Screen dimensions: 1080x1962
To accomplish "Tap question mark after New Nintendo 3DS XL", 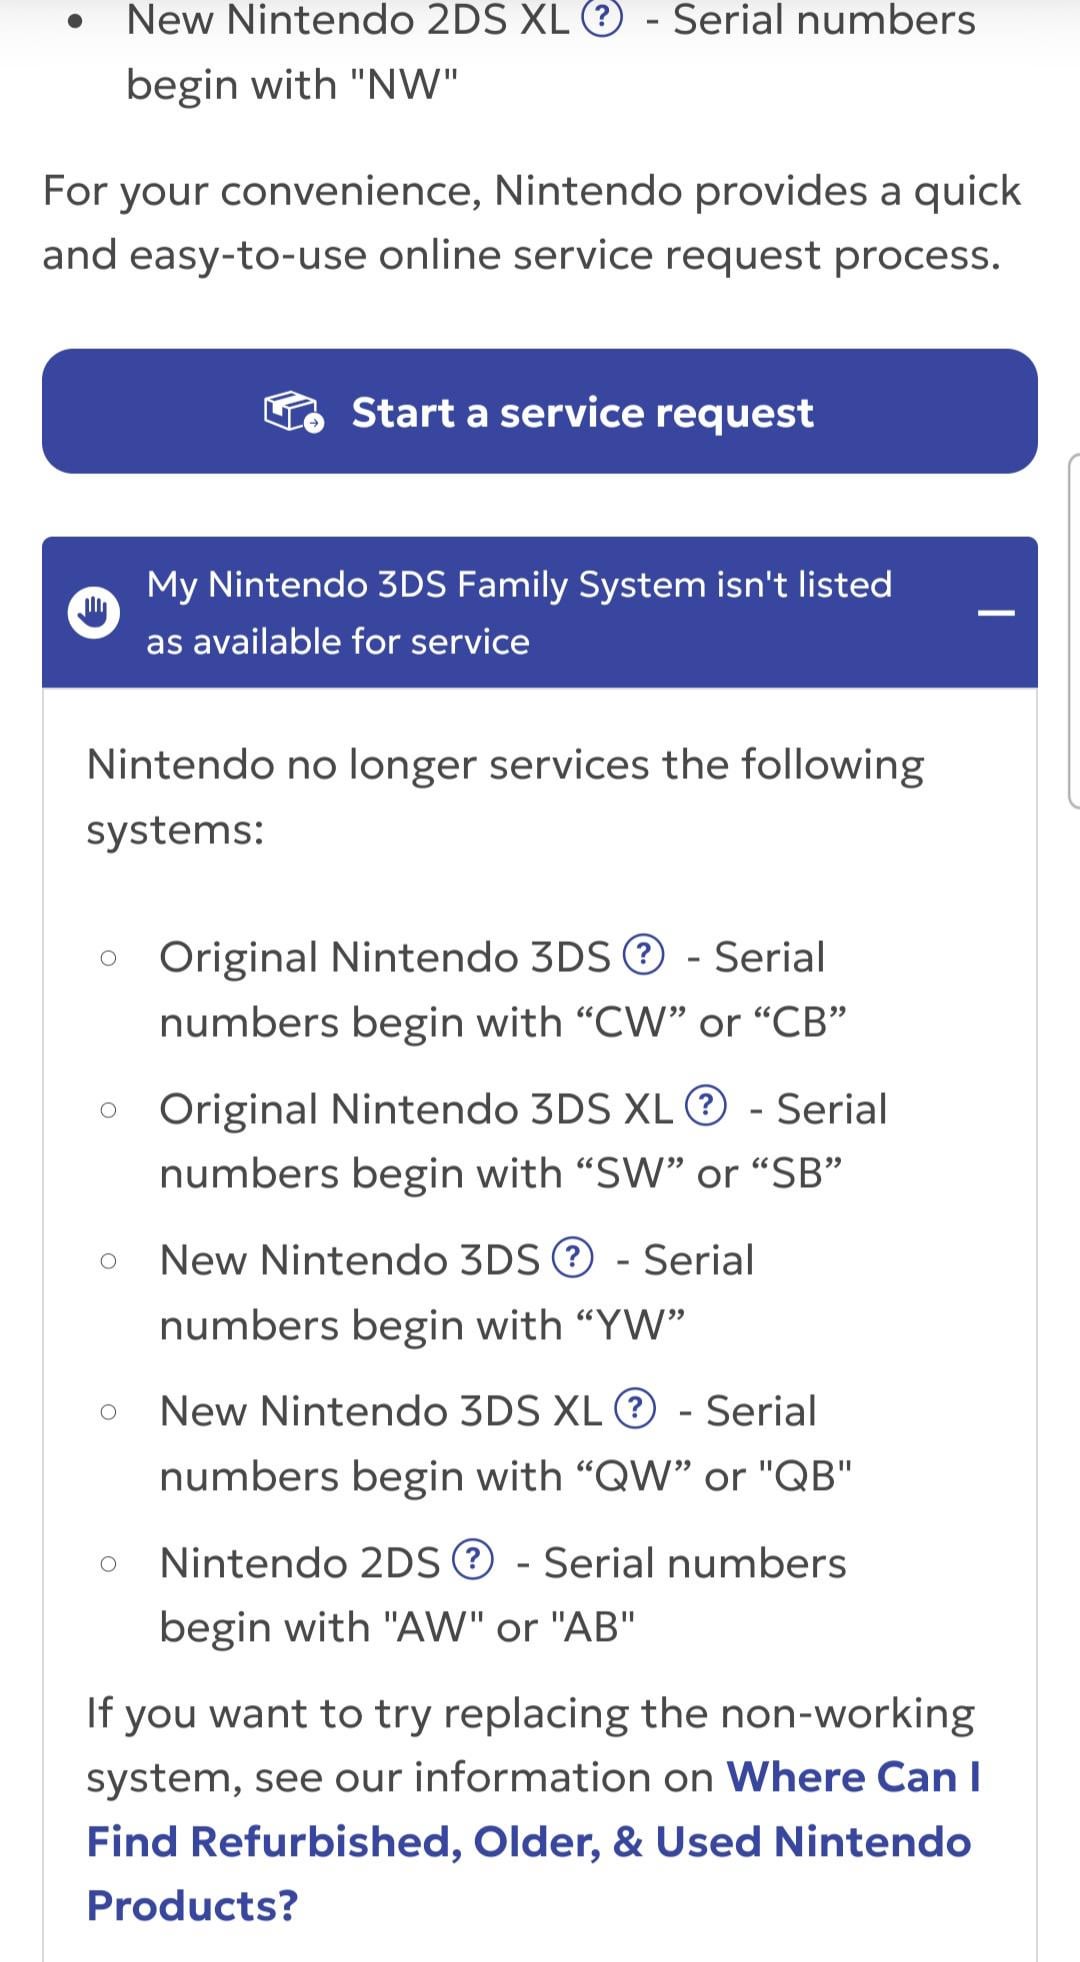I will 636,1408.
